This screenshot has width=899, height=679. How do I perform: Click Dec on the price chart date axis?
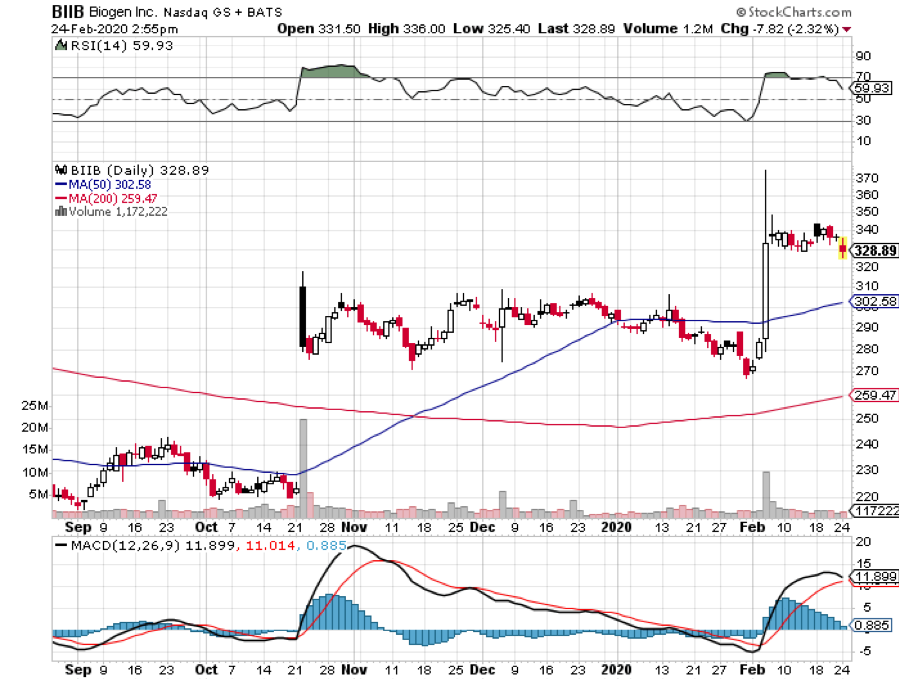point(482,527)
